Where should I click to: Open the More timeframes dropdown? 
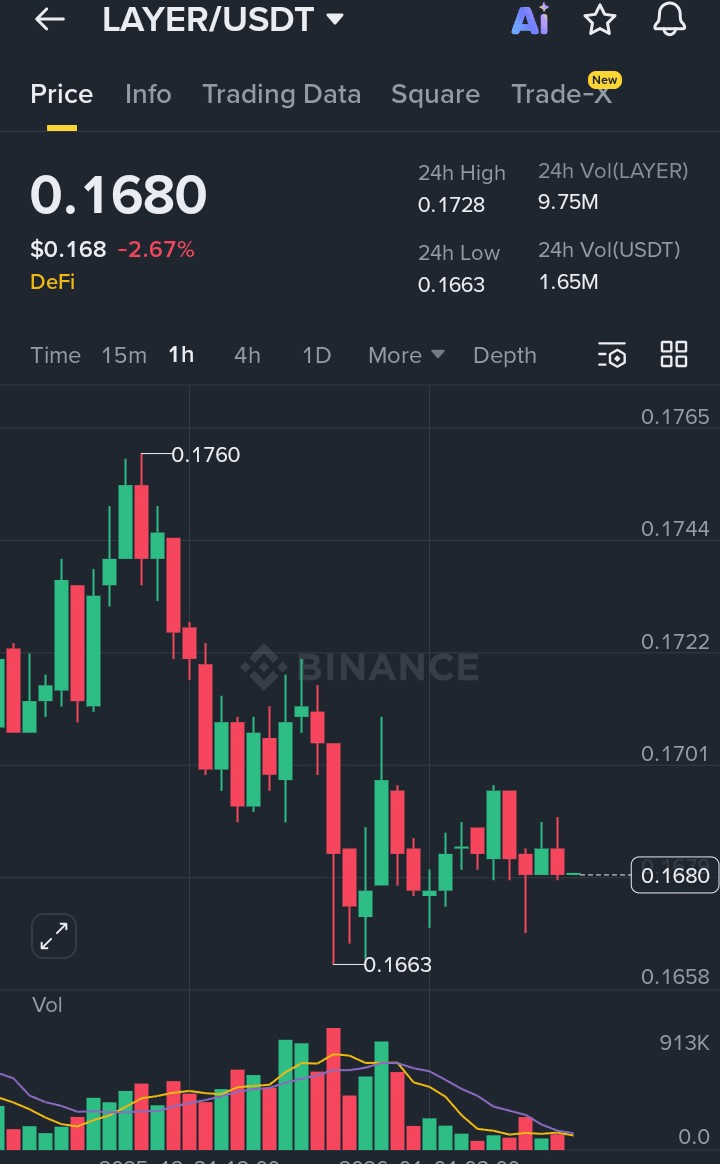406,355
